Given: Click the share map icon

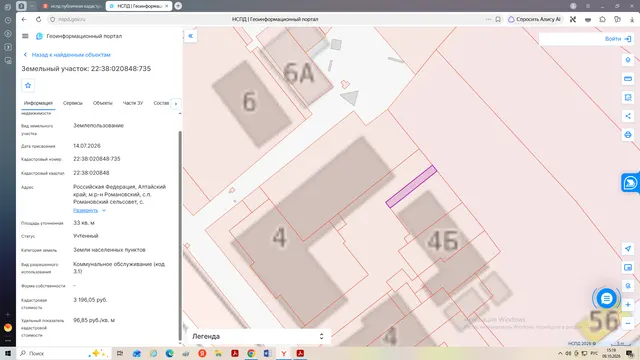Looking at the screenshot, I should click(x=628, y=116).
